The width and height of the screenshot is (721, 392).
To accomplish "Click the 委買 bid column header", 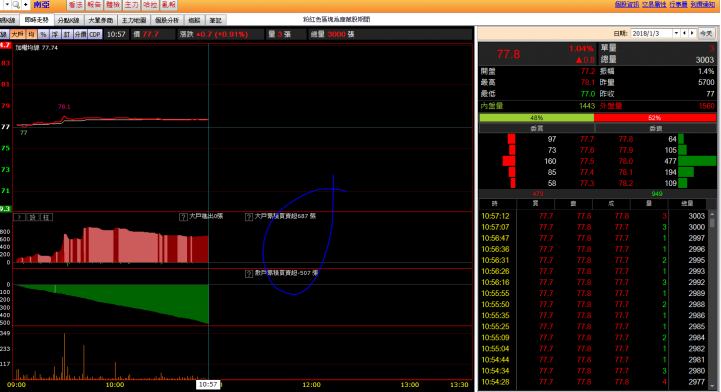I will click(x=537, y=129).
